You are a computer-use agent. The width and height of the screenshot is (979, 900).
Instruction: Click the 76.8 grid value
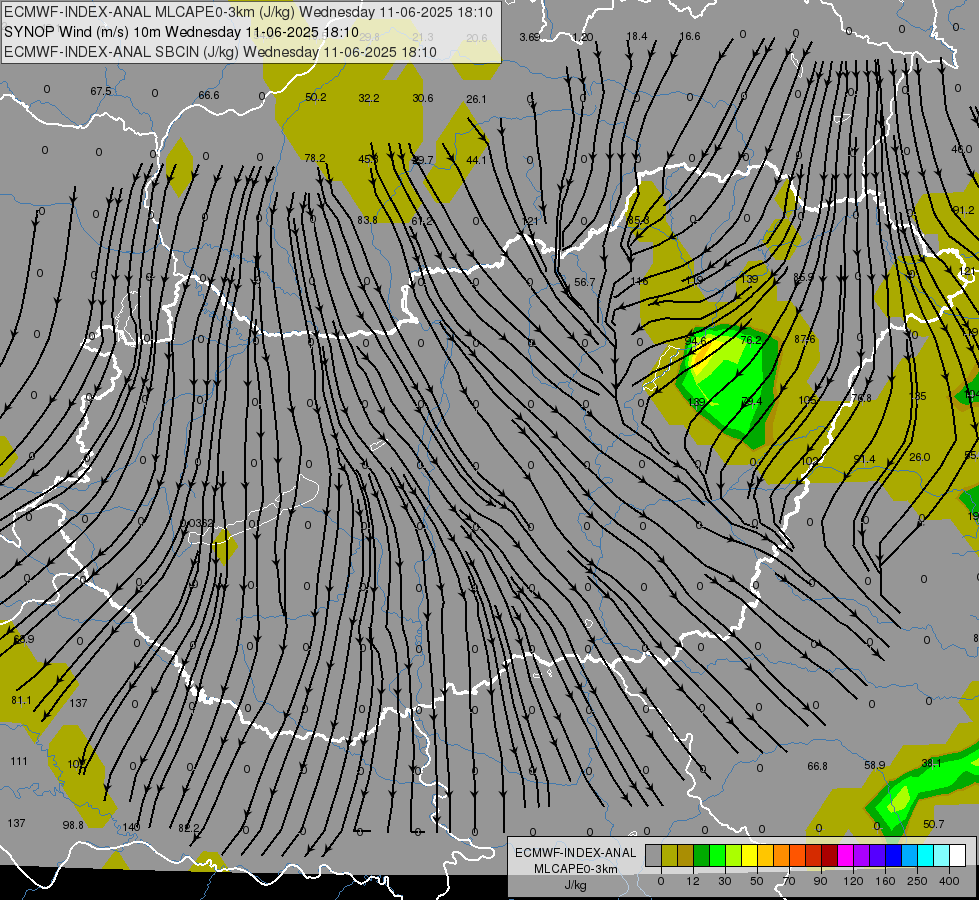862,398
